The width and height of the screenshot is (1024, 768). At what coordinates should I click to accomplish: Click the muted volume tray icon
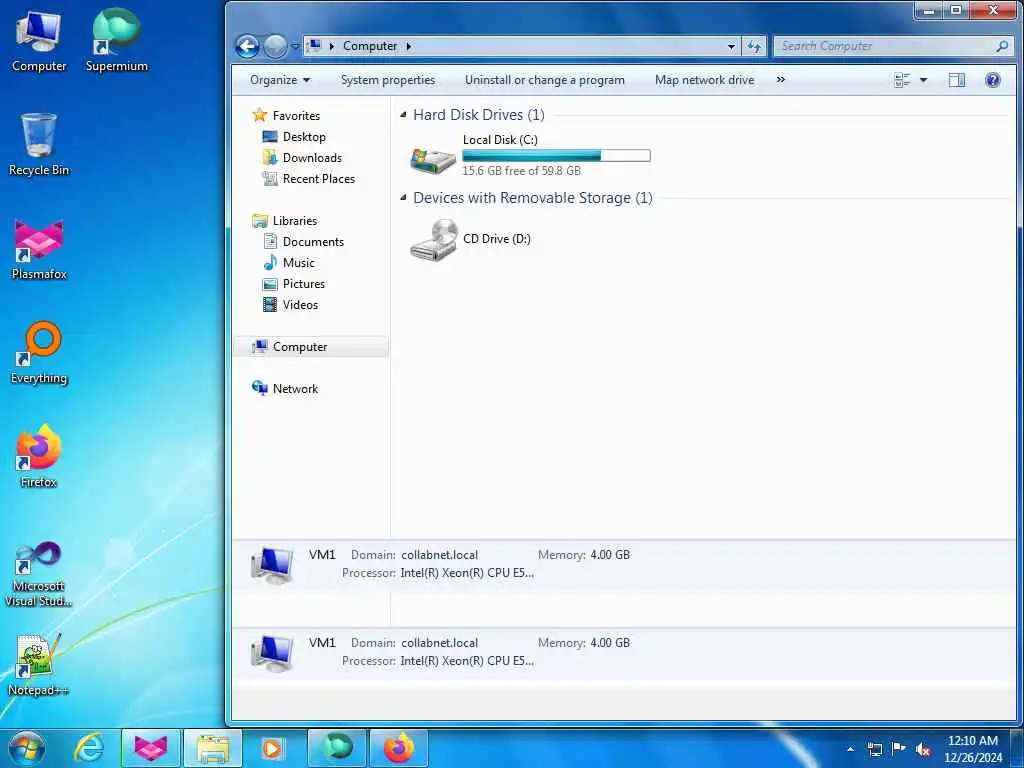pyautogui.click(x=923, y=750)
